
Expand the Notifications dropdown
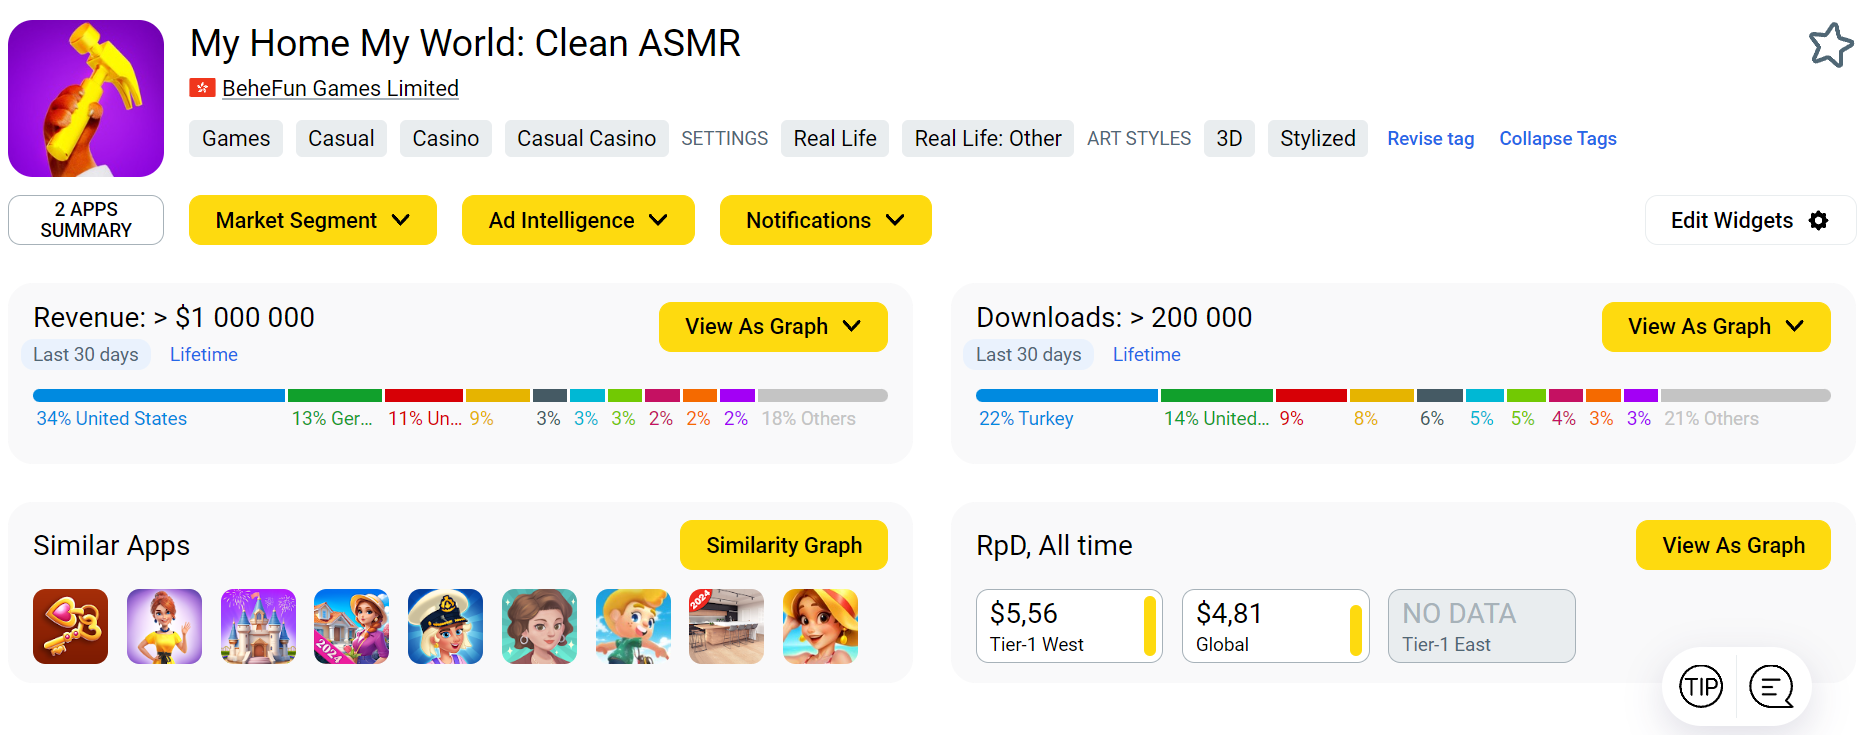click(825, 220)
